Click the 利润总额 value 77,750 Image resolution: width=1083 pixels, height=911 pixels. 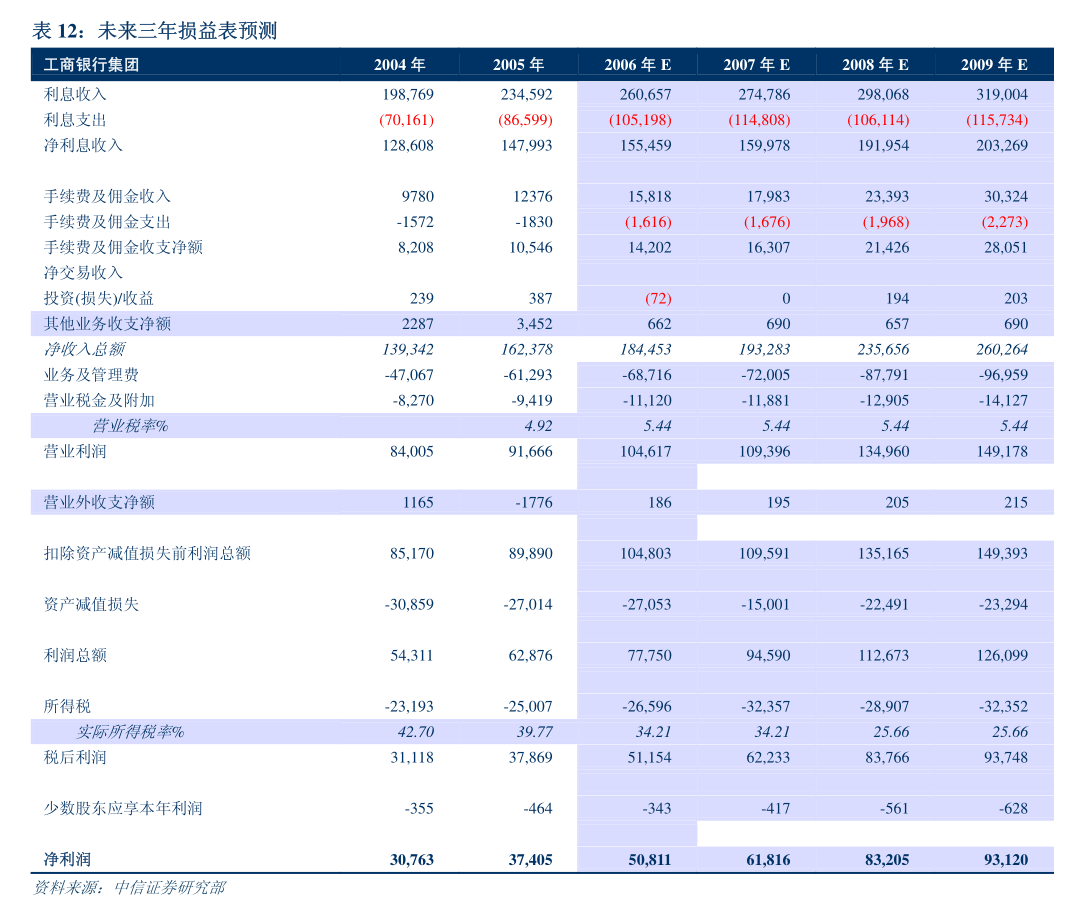647,655
